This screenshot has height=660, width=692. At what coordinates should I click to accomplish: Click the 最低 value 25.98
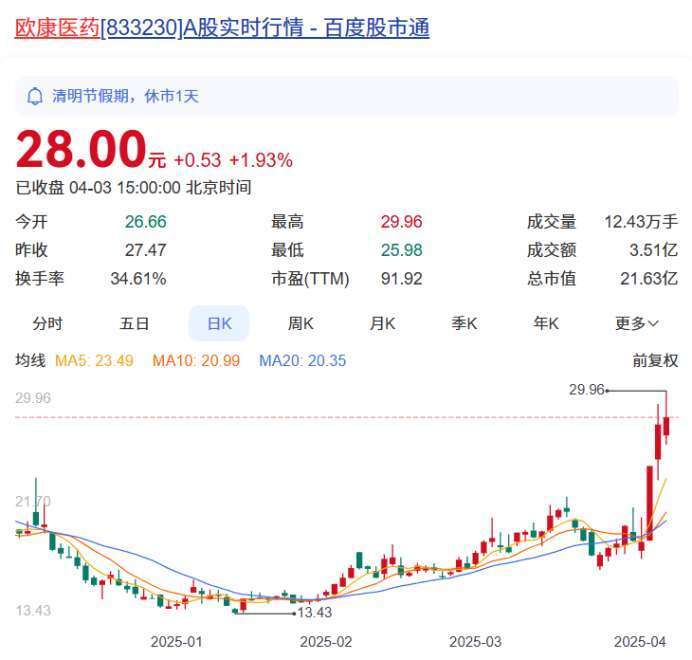[402, 250]
